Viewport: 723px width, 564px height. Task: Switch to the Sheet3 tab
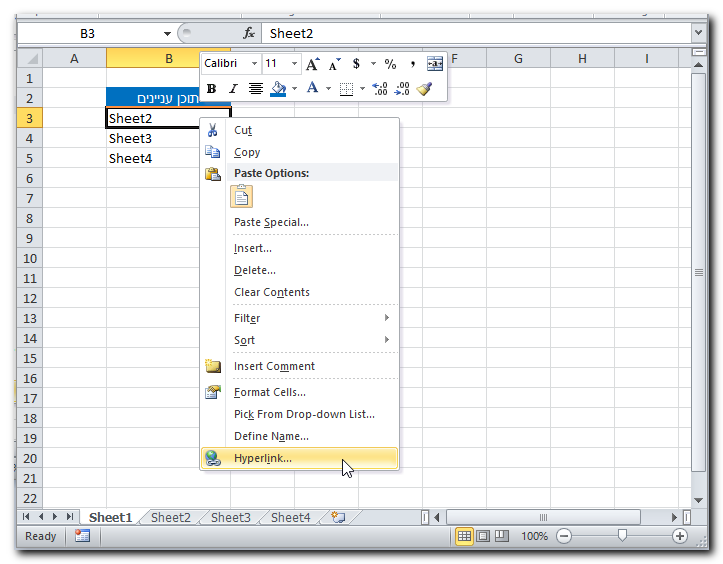tap(230, 517)
